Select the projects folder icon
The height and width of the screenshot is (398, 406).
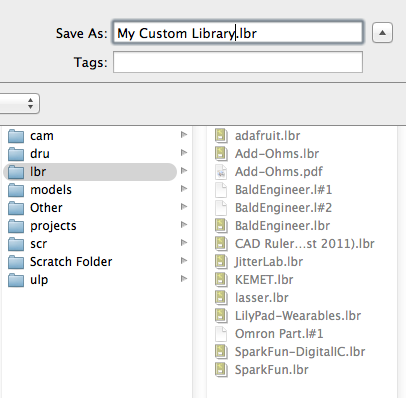pos(16,226)
